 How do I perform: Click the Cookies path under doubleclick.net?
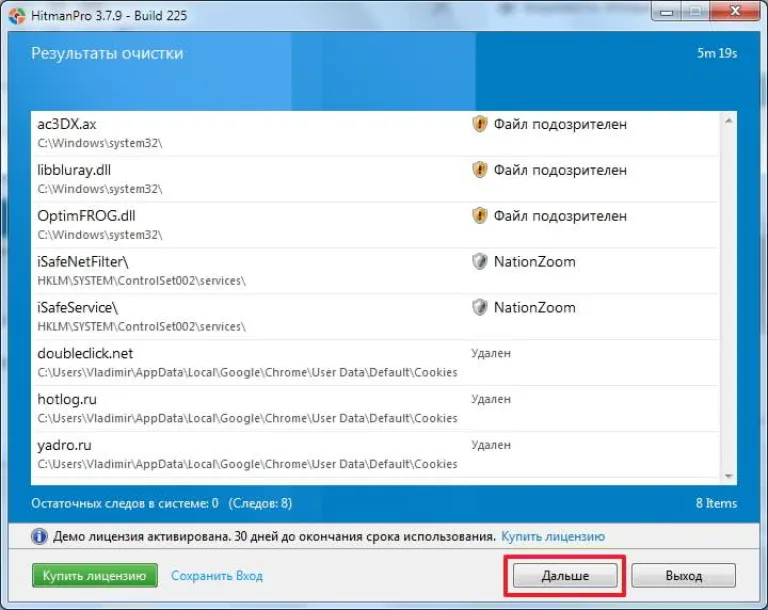(x=247, y=372)
